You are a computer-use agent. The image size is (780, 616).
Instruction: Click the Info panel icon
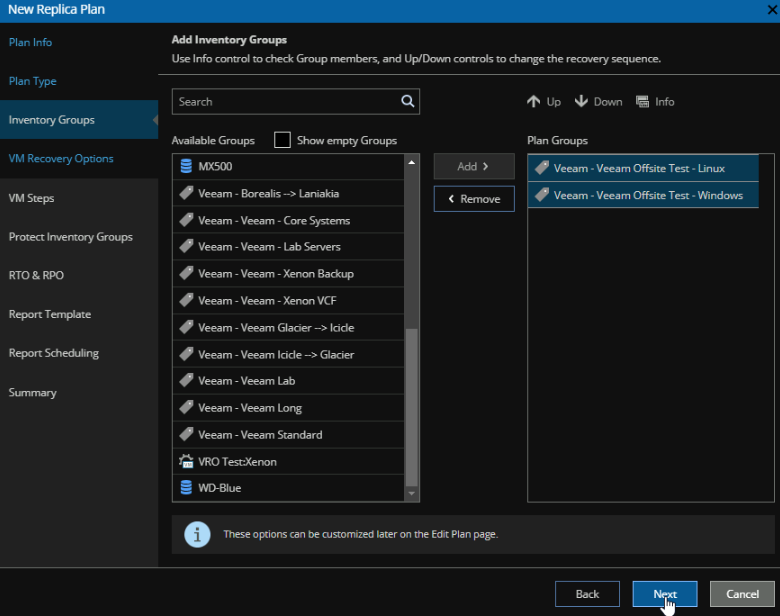point(642,102)
